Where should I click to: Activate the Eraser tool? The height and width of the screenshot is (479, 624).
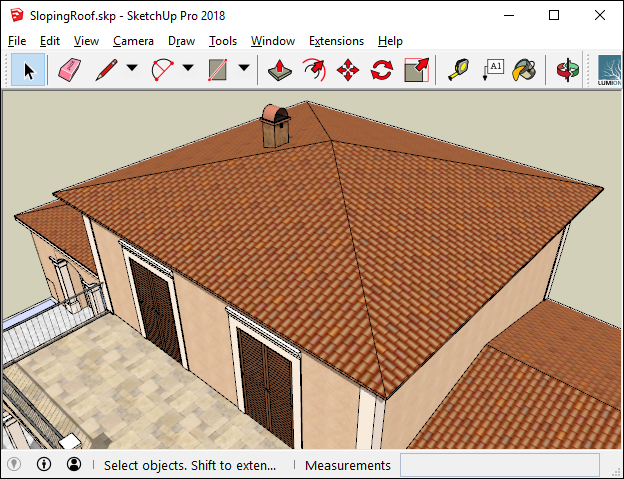click(x=69, y=70)
